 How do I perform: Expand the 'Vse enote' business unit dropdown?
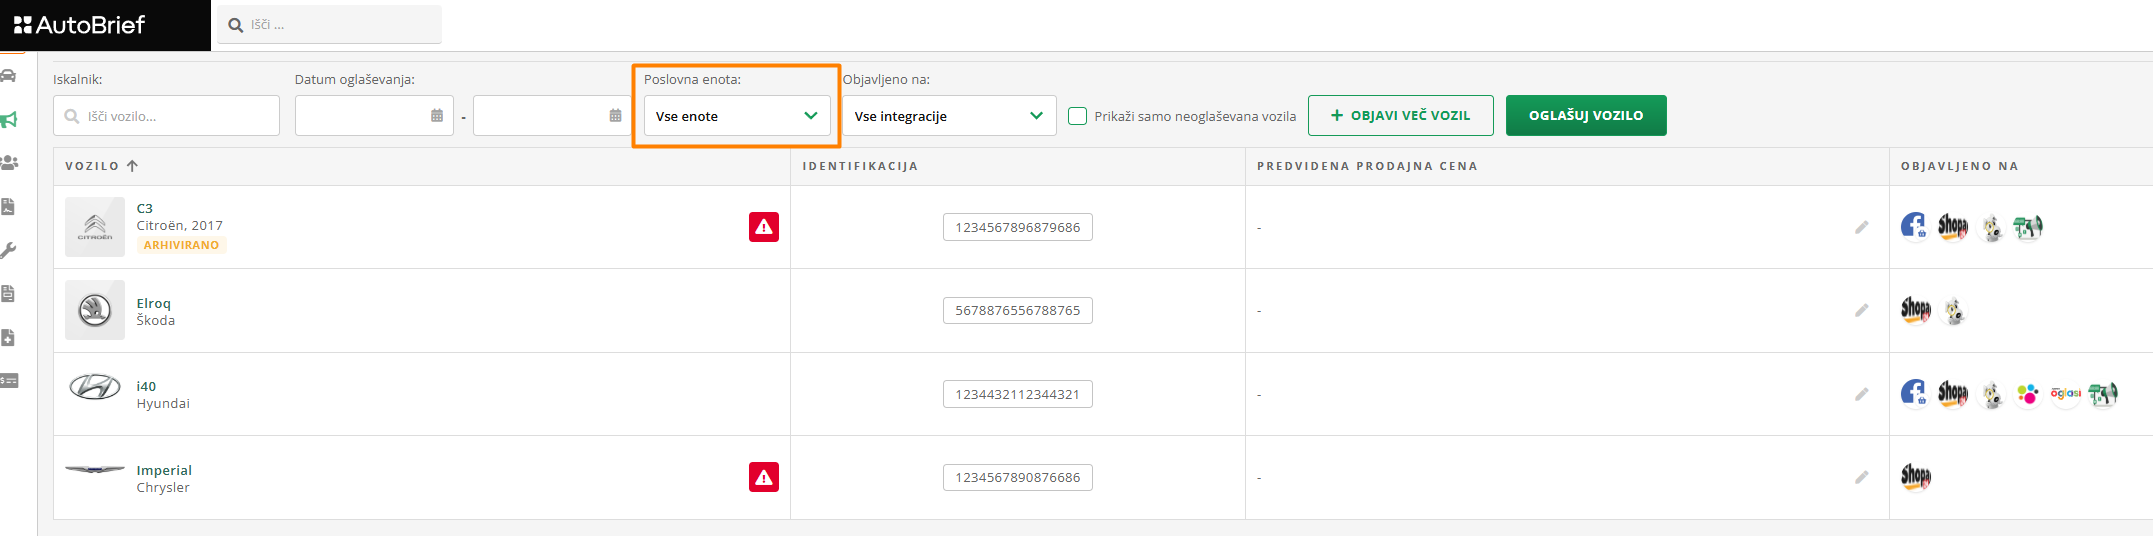point(737,116)
